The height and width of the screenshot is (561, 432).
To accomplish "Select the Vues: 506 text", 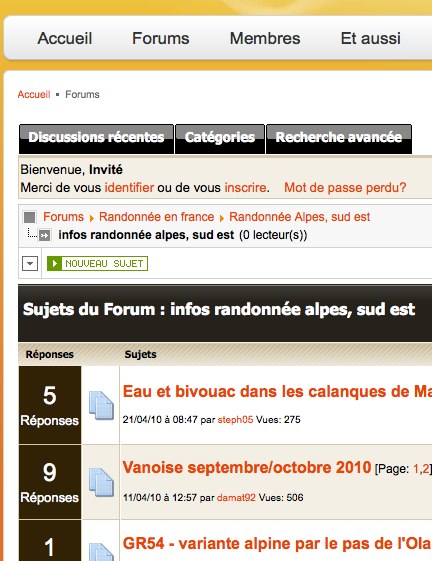I will point(281,498).
